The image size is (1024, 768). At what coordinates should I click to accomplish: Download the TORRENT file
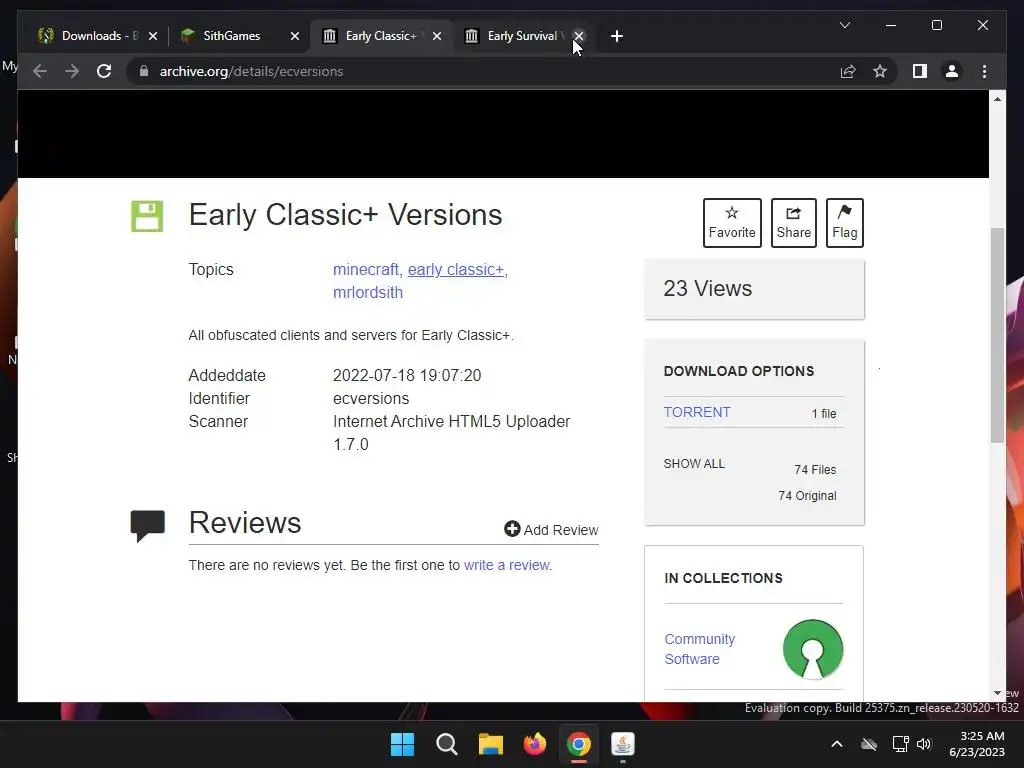697,412
